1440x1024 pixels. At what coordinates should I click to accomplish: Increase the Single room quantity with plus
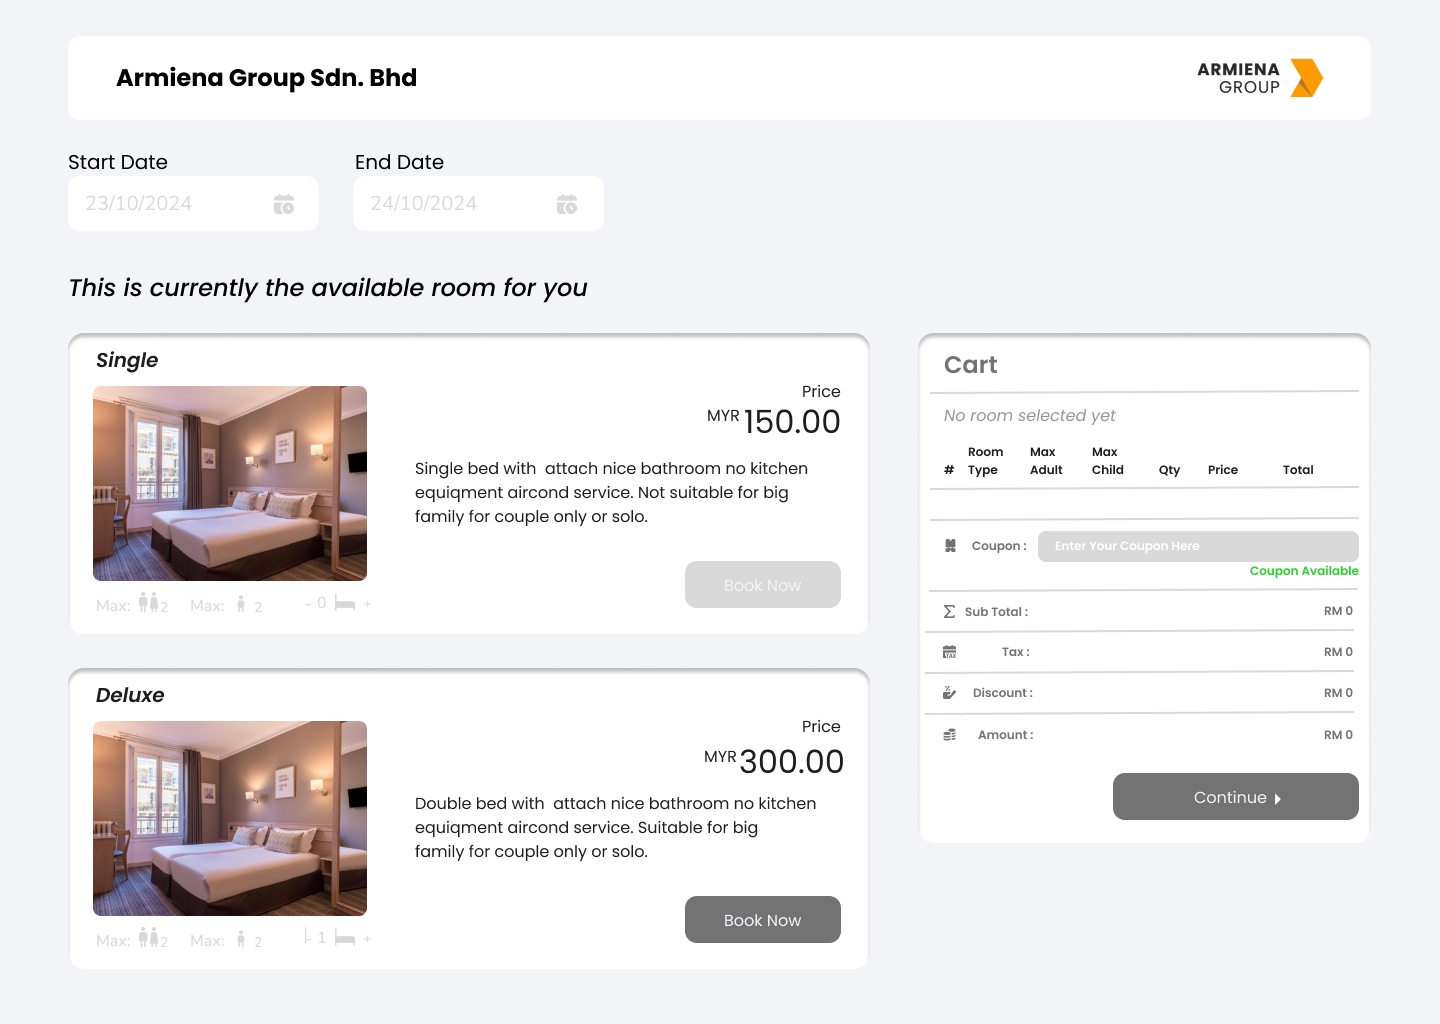coord(367,604)
